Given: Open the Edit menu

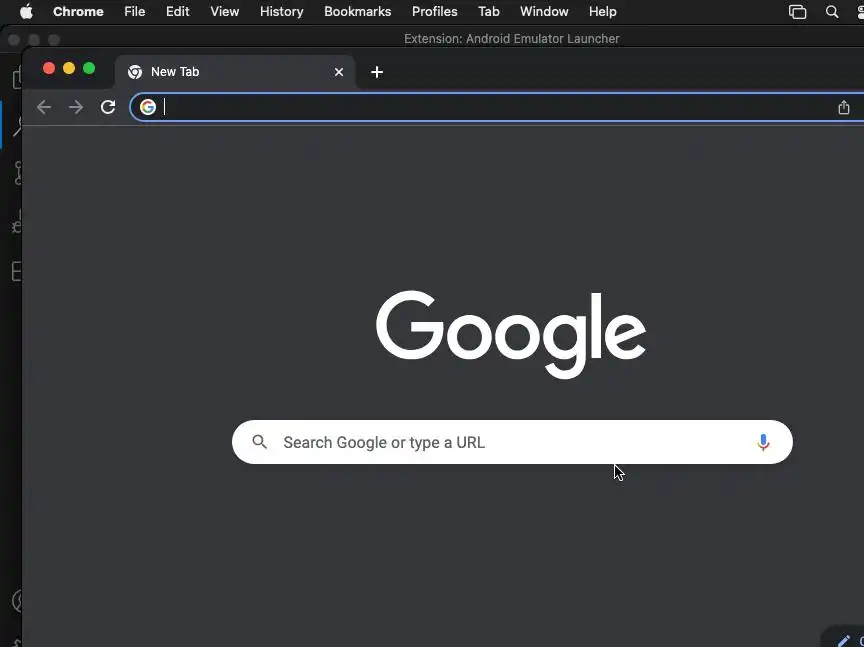Looking at the screenshot, I should (x=177, y=12).
